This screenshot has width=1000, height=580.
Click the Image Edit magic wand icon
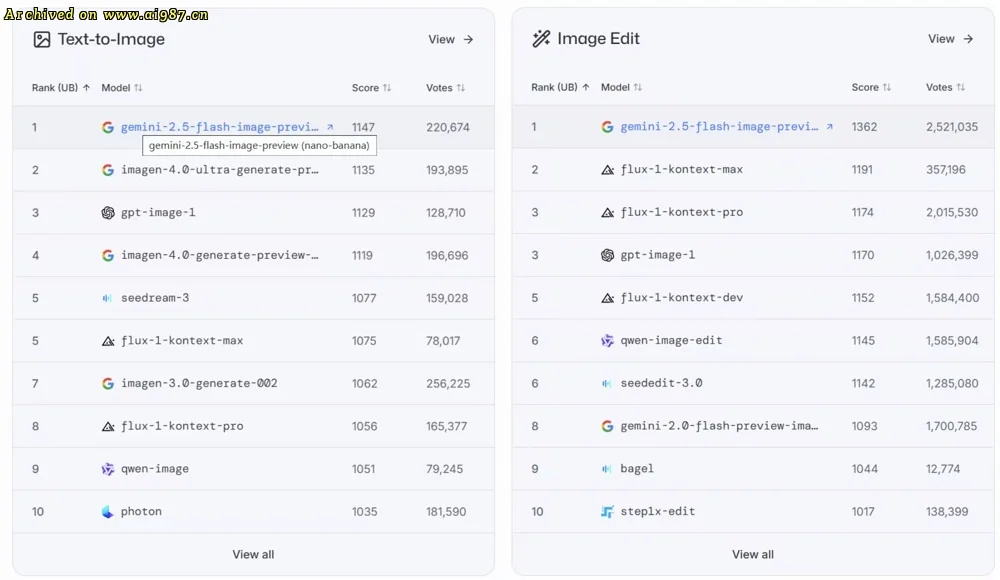pos(541,39)
